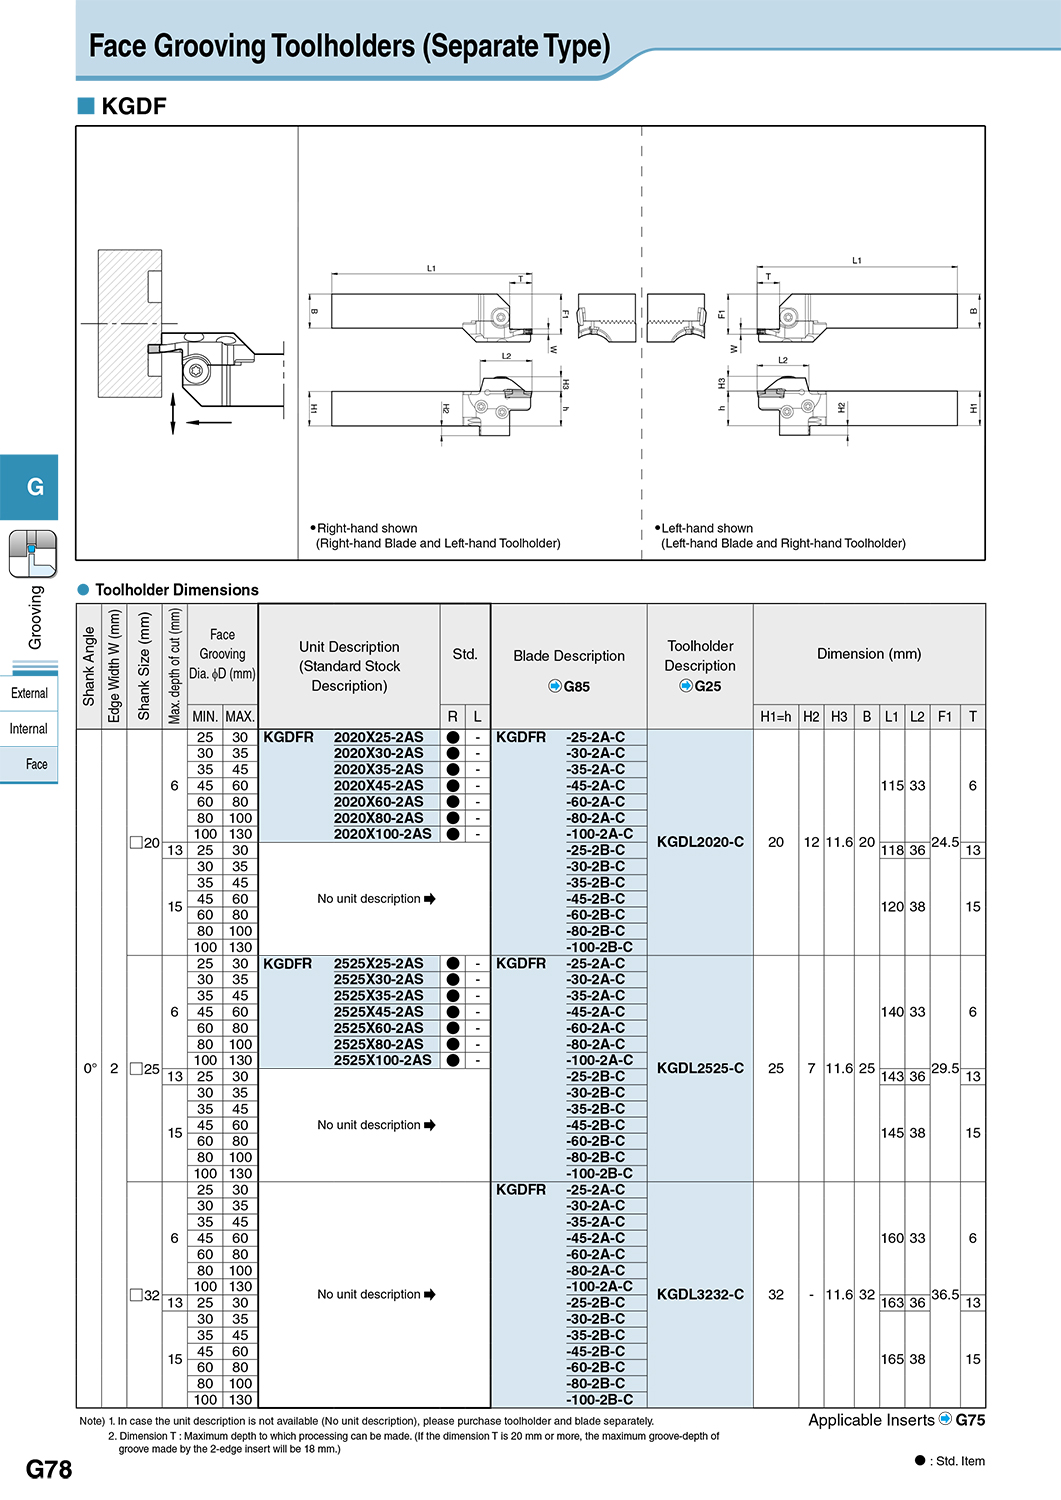This screenshot has height=1500, width=1061.
Task: Click the G75 applicable inserts arrow icon
Action: coord(945,1419)
